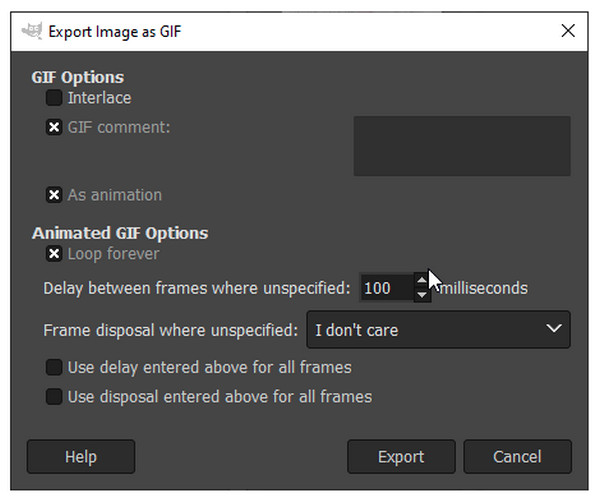Click the Help button
This screenshot has width=600, height=498.
81,457
